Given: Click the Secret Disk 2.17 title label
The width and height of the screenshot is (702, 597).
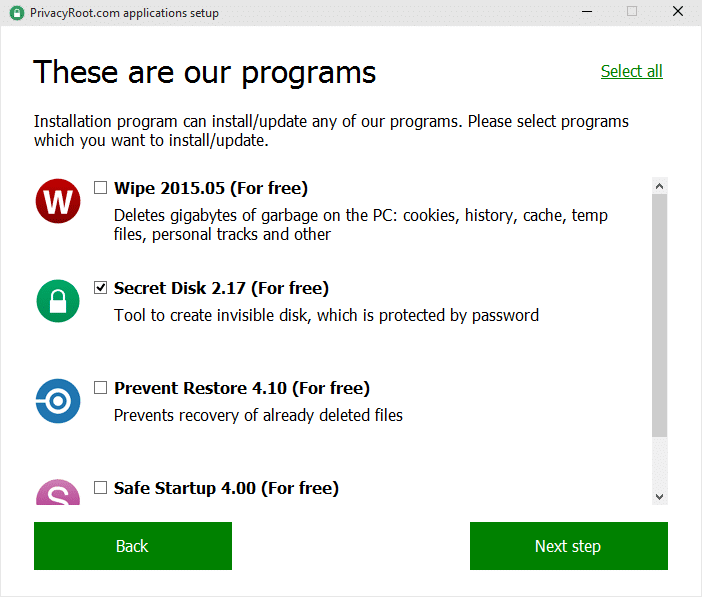Looking at the screenshot, I should (221, 288).
